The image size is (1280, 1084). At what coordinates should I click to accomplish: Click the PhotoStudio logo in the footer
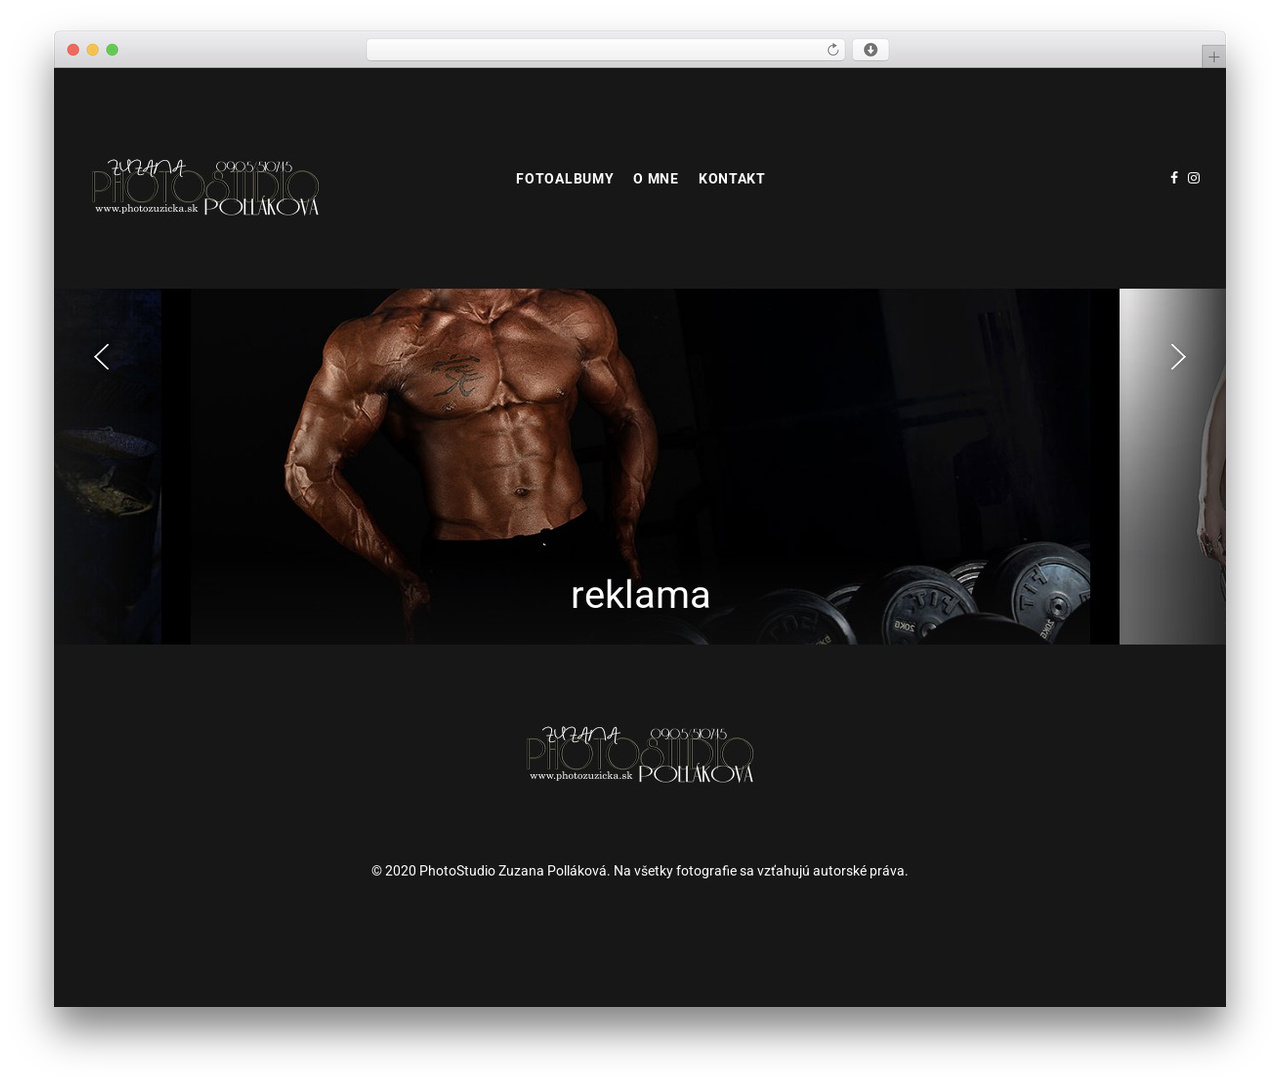(x=640, y=754)
